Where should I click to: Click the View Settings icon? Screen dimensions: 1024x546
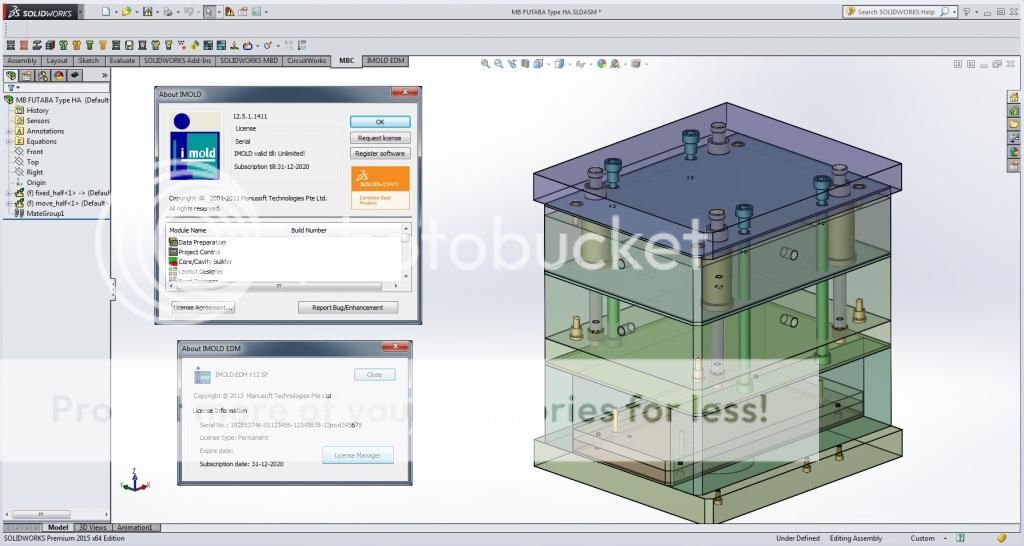click(x=635, y=64)
